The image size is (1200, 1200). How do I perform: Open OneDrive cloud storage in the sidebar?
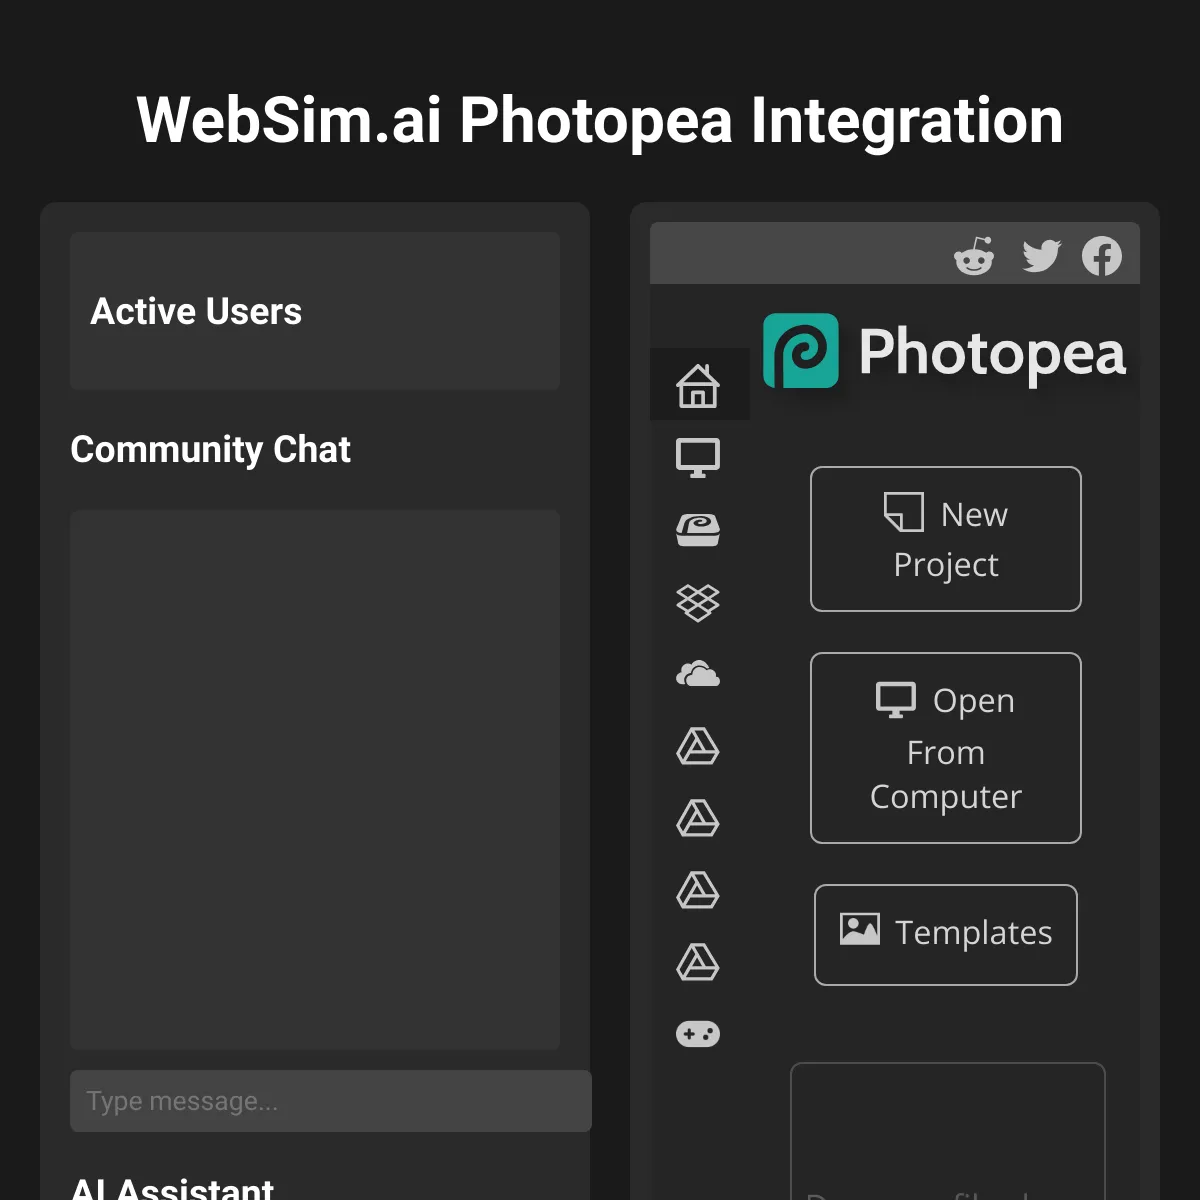700,674
